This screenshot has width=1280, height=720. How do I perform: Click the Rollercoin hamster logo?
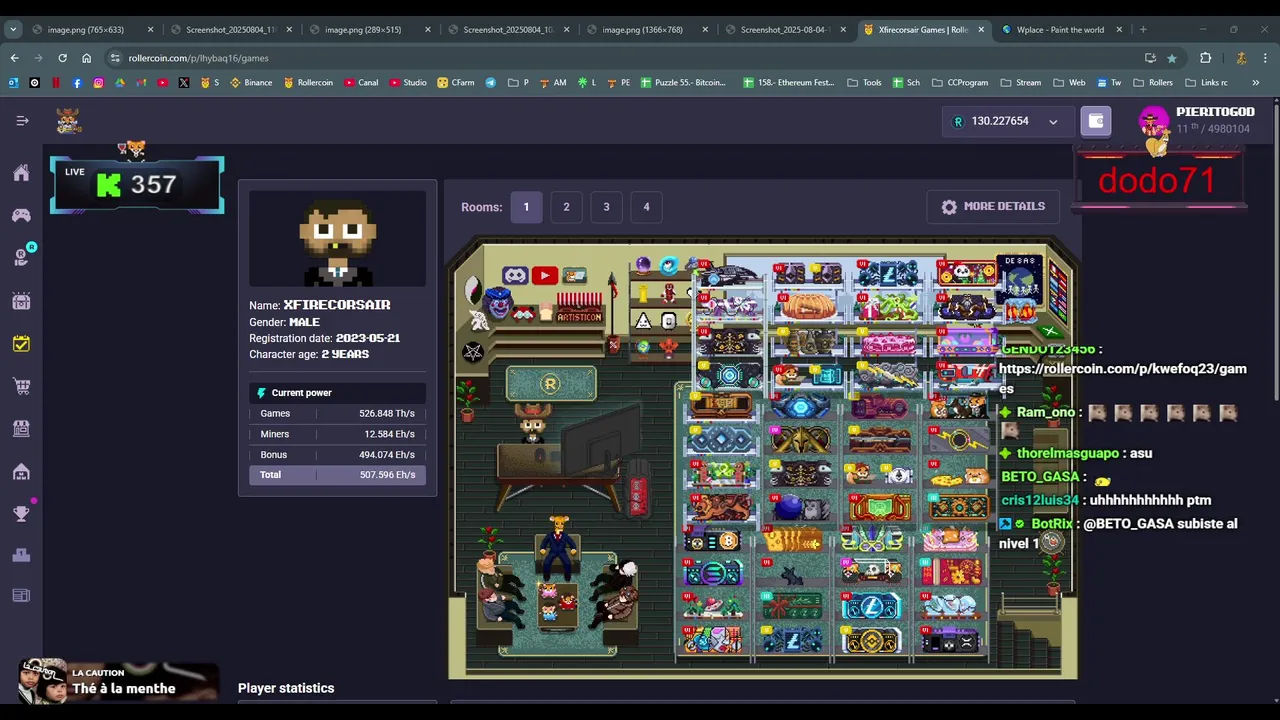click(68, 121)
